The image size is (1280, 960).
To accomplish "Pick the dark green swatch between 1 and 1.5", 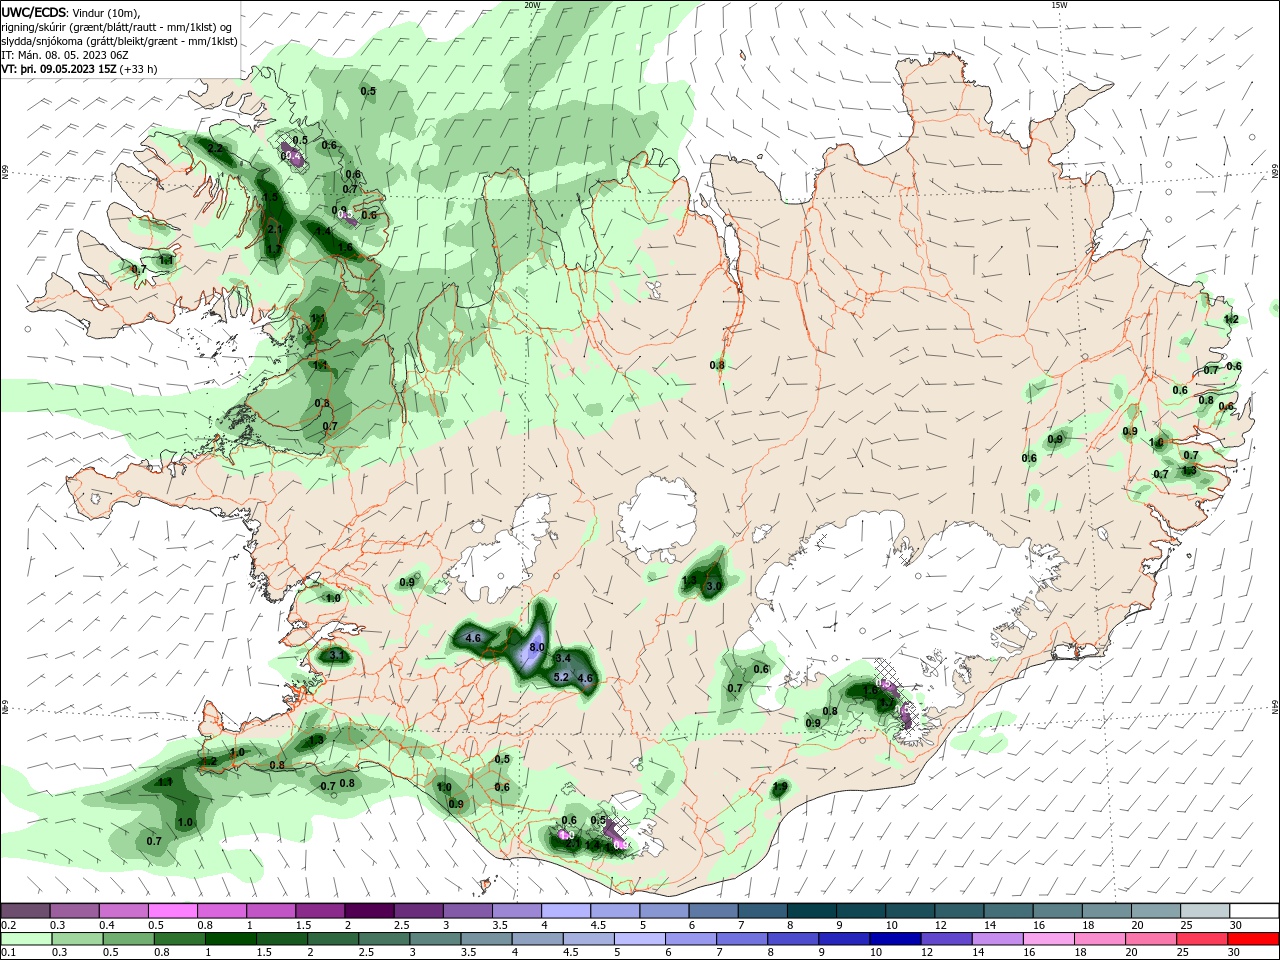I will pos(230,939).
